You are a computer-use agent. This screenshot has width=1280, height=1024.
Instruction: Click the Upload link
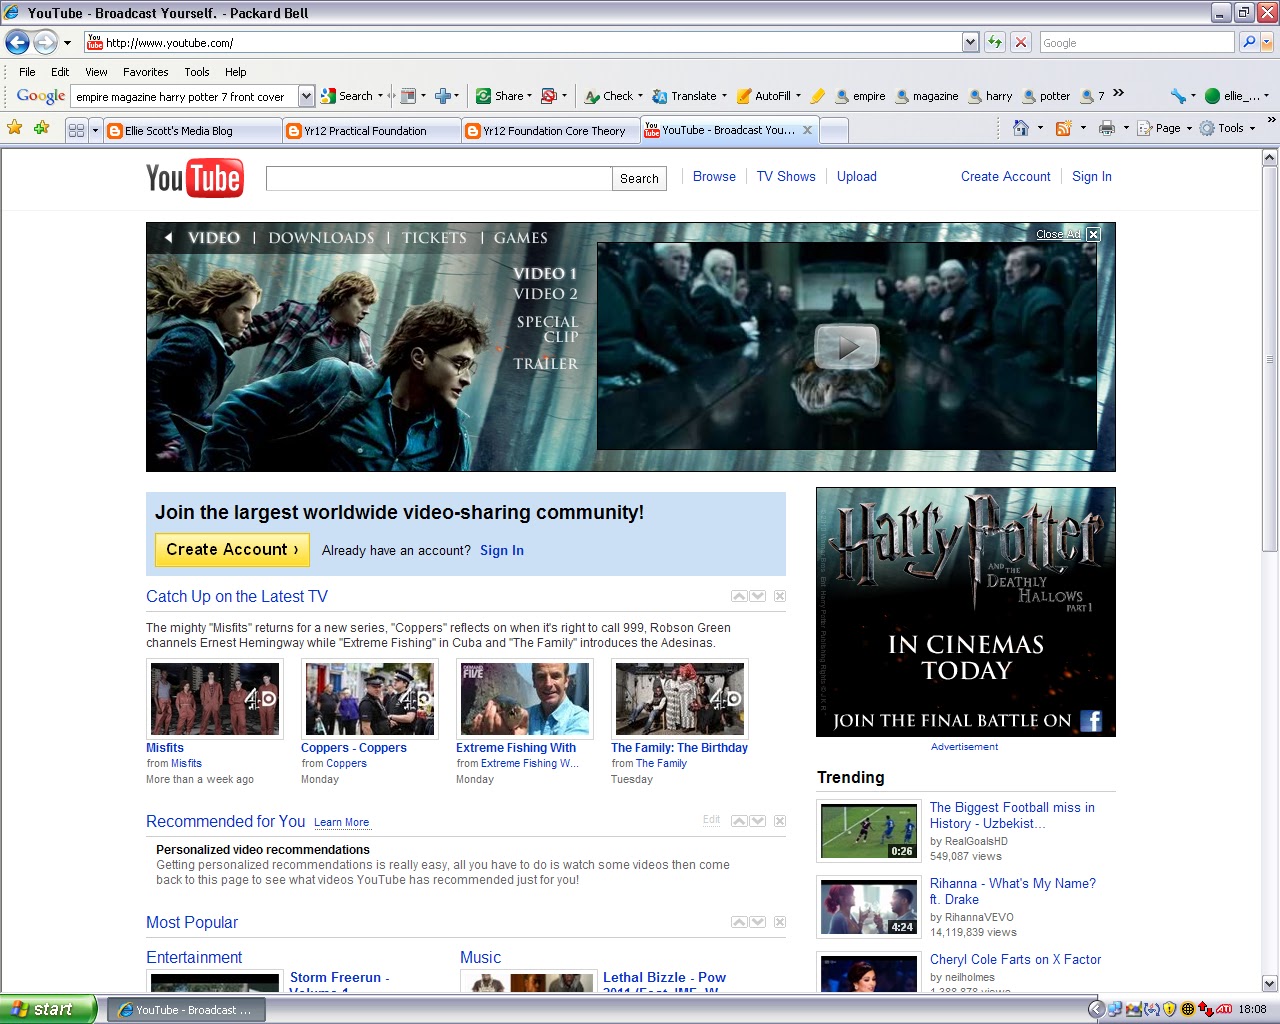tap(857, 176)
